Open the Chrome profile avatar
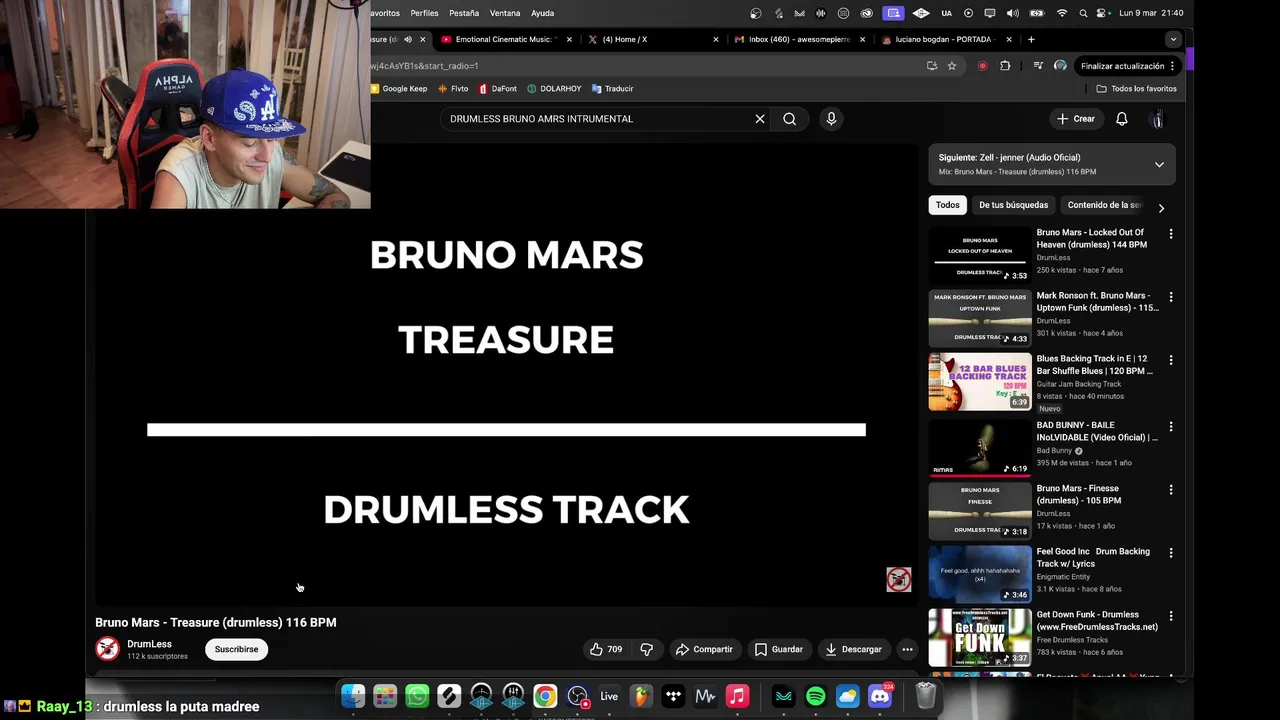1280x720 pixels. pyautogui.click(x=1060, y=66)
